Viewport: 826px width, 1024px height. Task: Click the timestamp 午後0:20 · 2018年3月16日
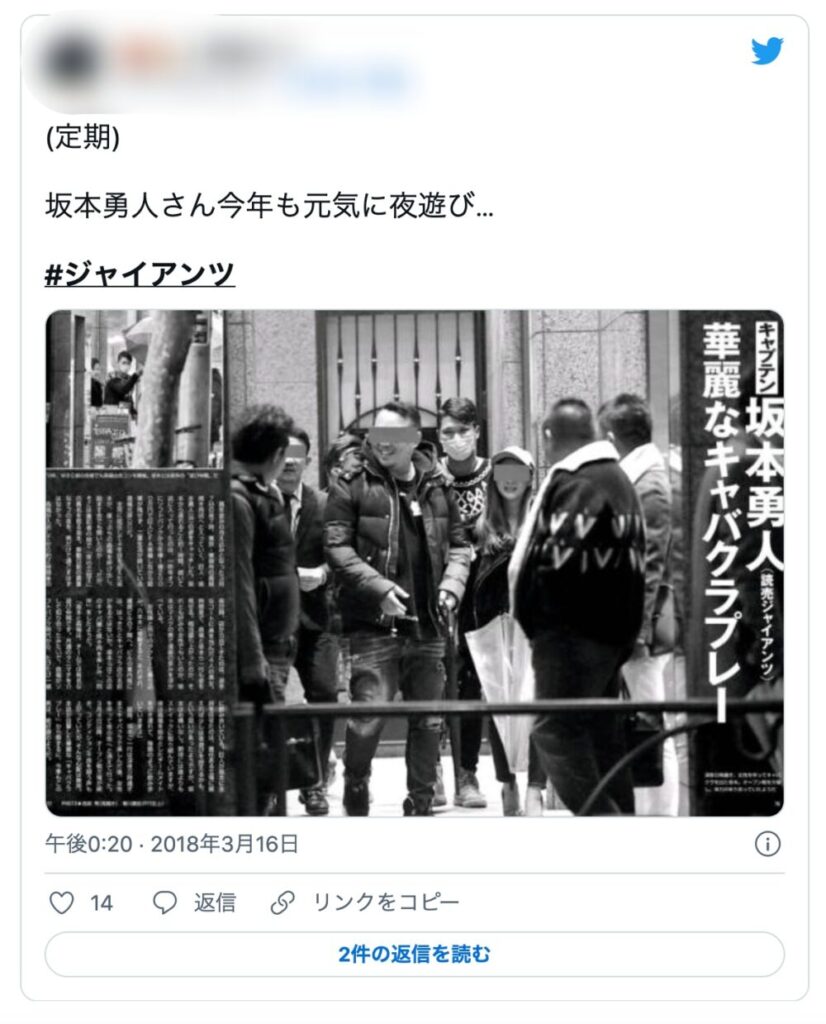[x=172, y=844]
